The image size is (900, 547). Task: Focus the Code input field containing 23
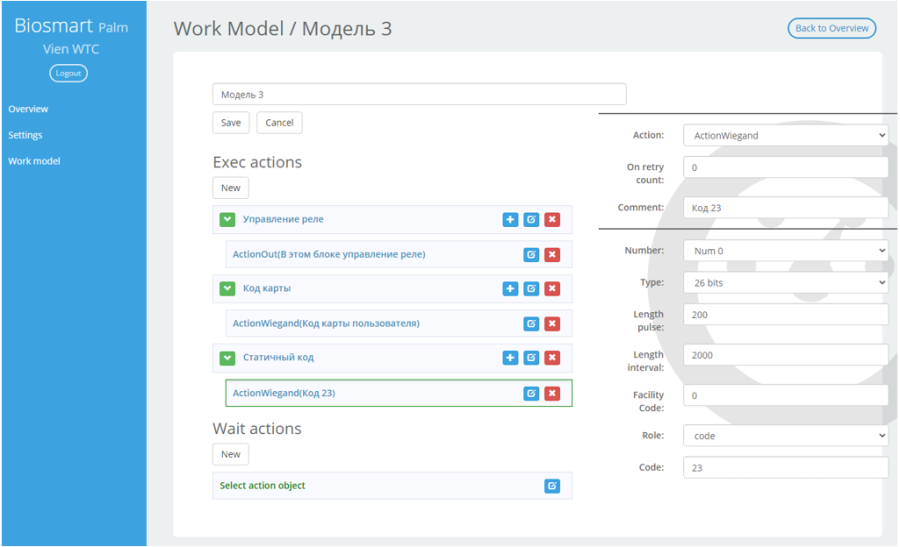click(785, 468)
